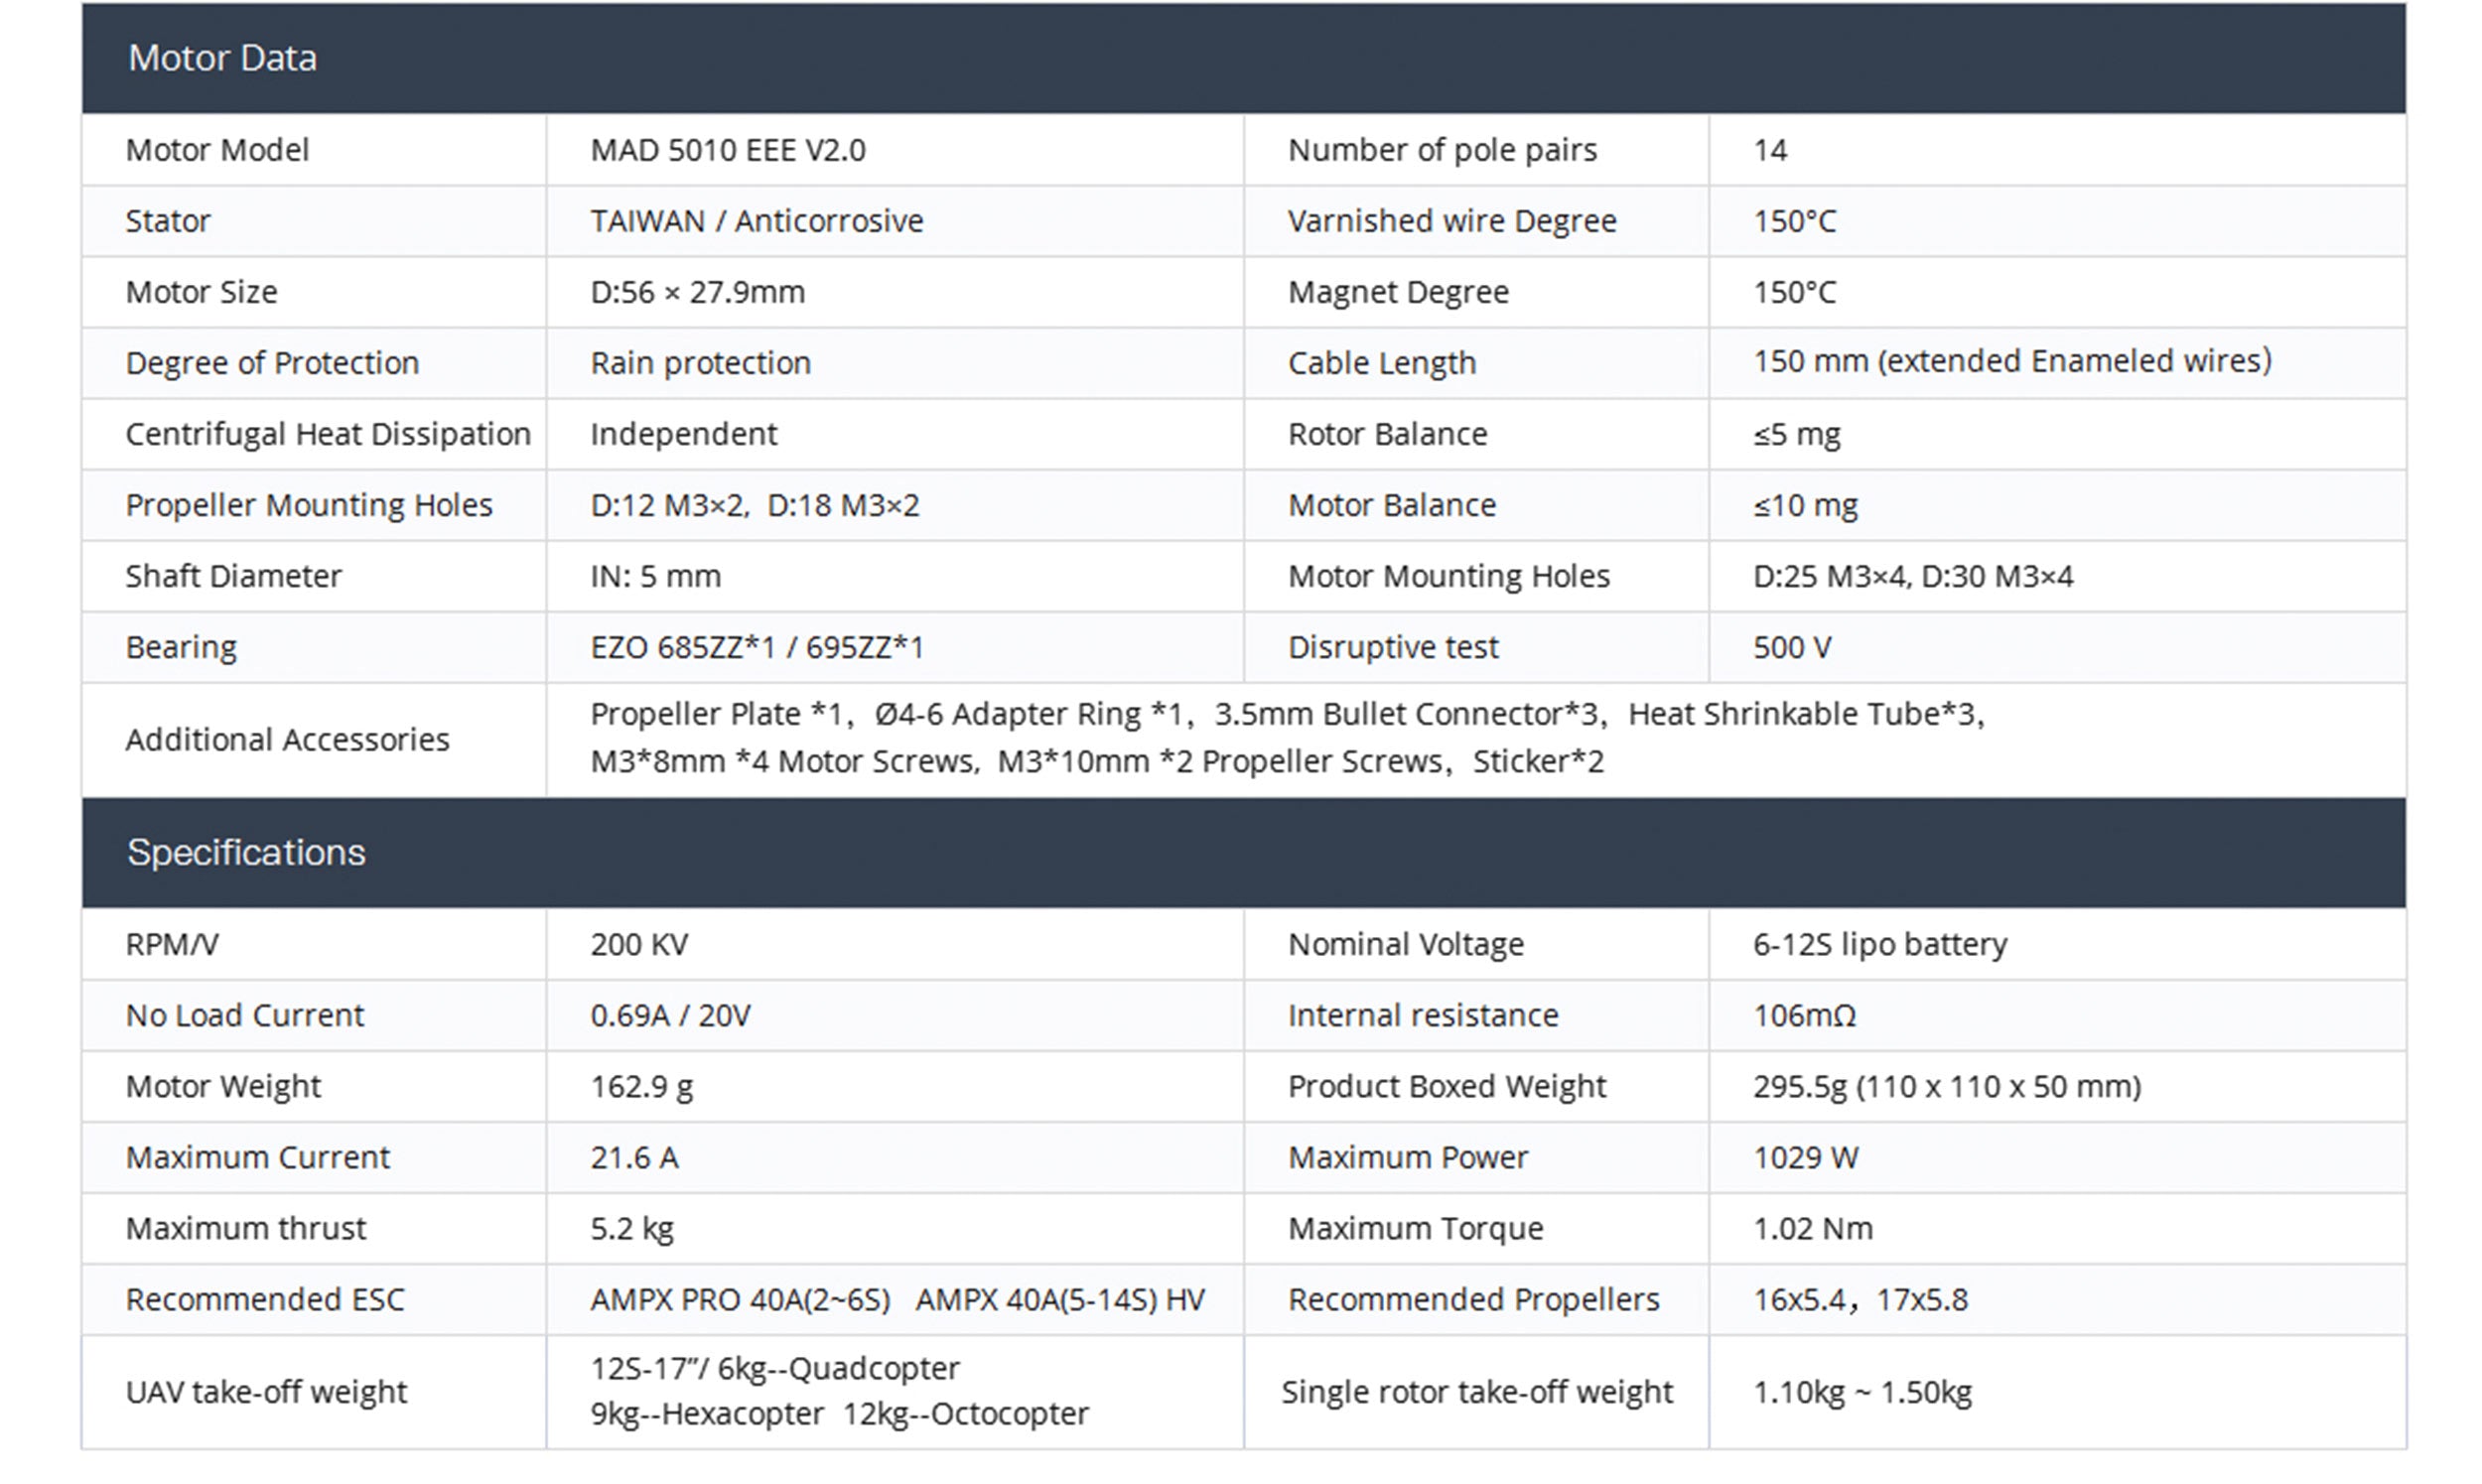
Task: Click the Motor Data header bar
Action: (1243, 58)
